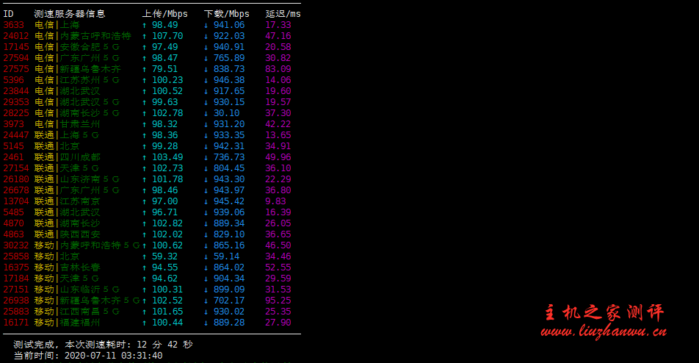Click server ID 24447
Screen dimensions: 699x363
point(16,135)
